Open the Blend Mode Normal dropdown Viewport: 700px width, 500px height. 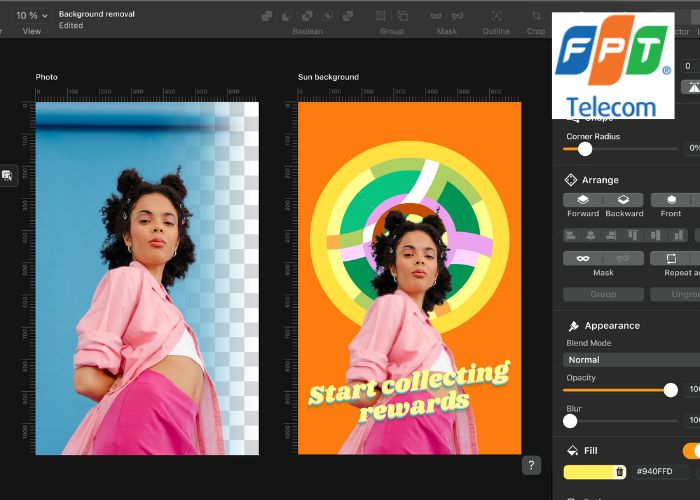(630, 359)
